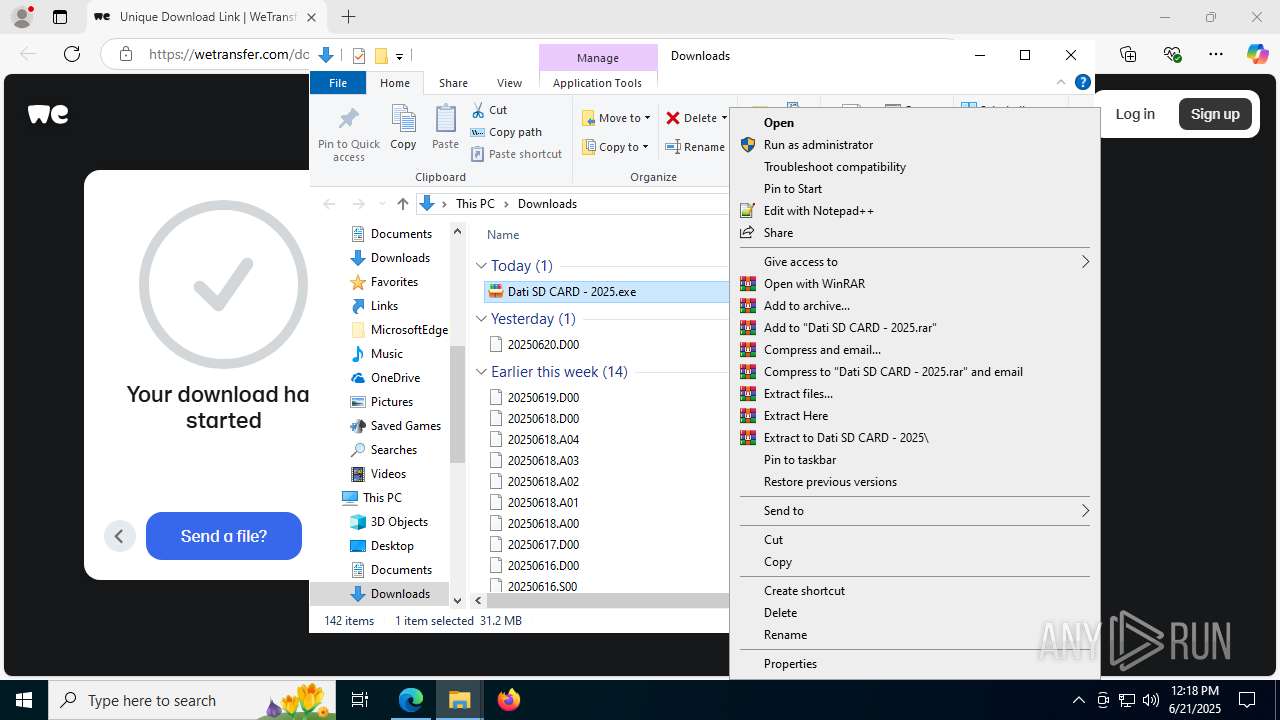Click Firefox icon in taskbar
1280x720 pixels.
click(x=509, y=700)
